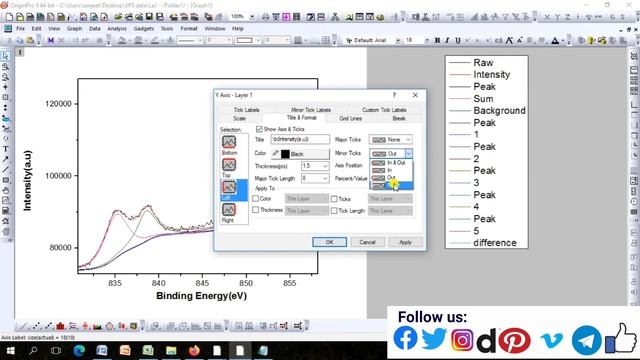The image size is (640, 360).
Task: Select the Left axis icon in Selection list
Action: (229, 187)
